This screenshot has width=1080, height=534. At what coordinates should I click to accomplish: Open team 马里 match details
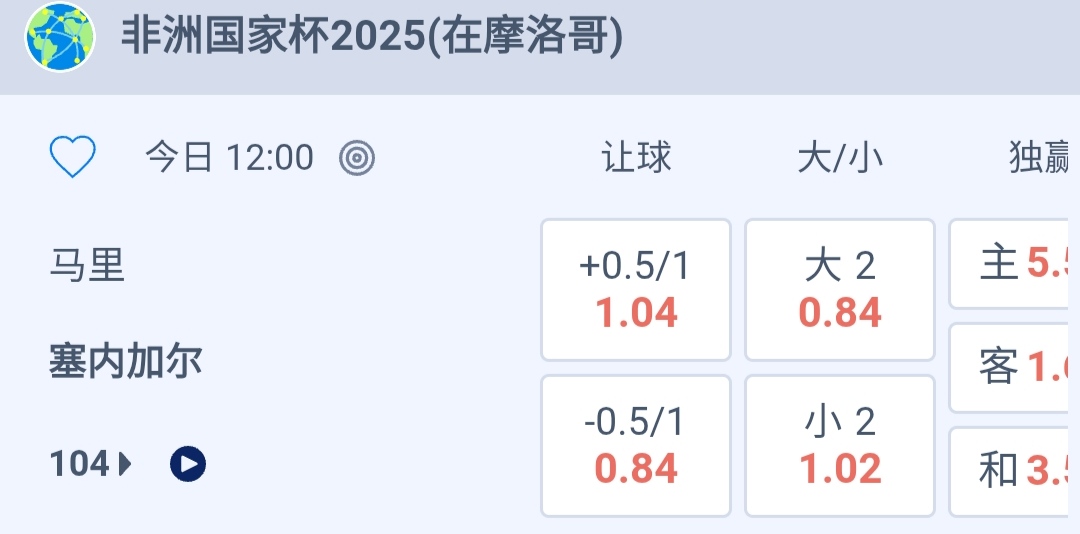(87, 266)
